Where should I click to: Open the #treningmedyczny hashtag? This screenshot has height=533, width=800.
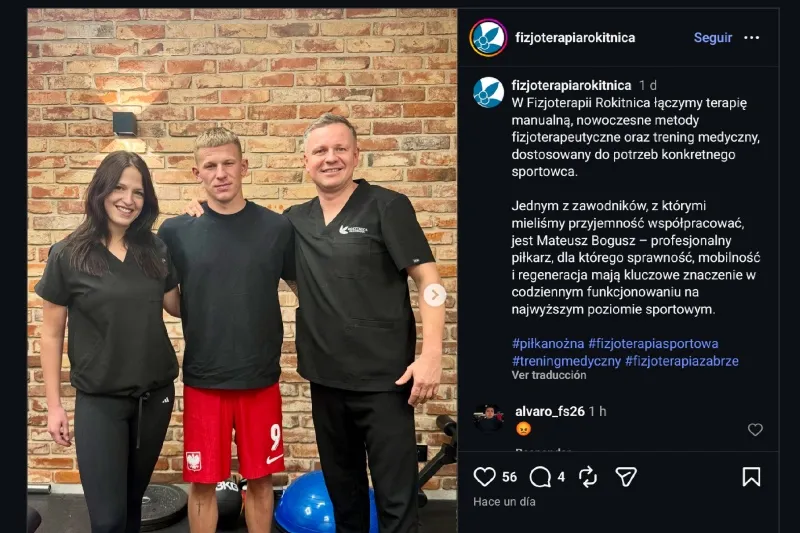(566, 361)
